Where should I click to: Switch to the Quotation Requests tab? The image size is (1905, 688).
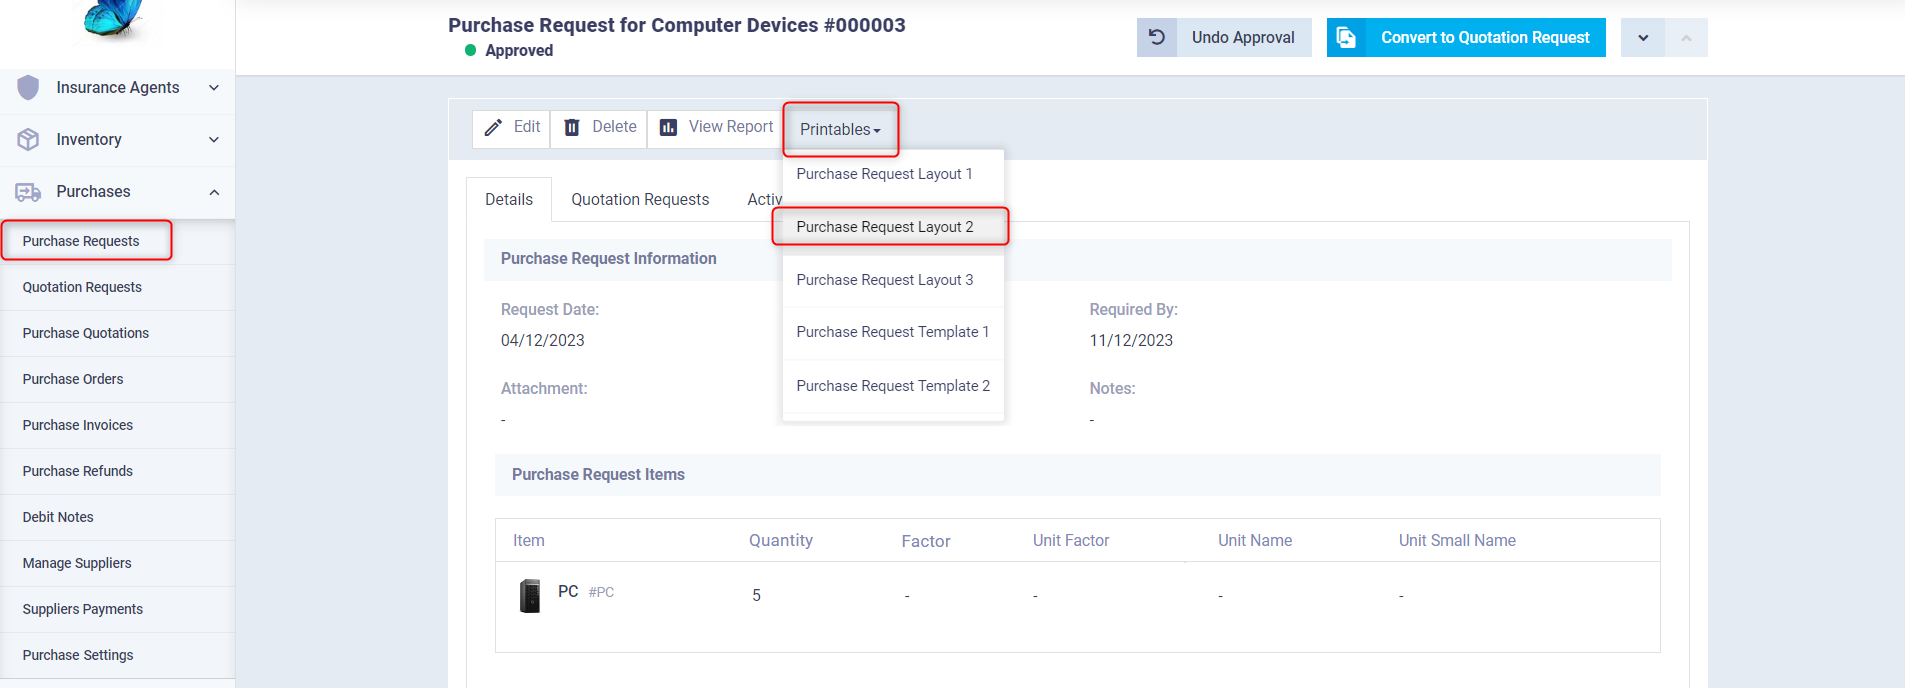coord(640,200)
